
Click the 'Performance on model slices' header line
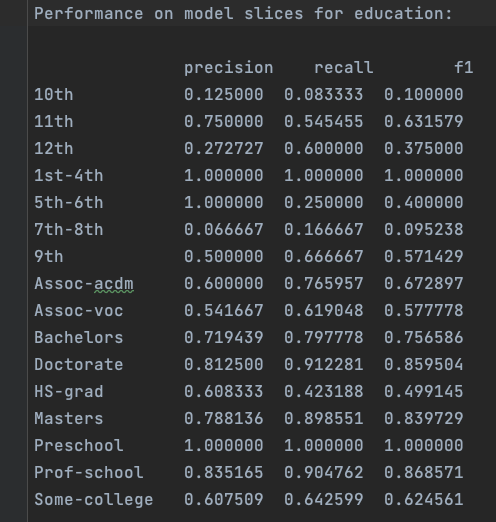click(x=243, y=14)
